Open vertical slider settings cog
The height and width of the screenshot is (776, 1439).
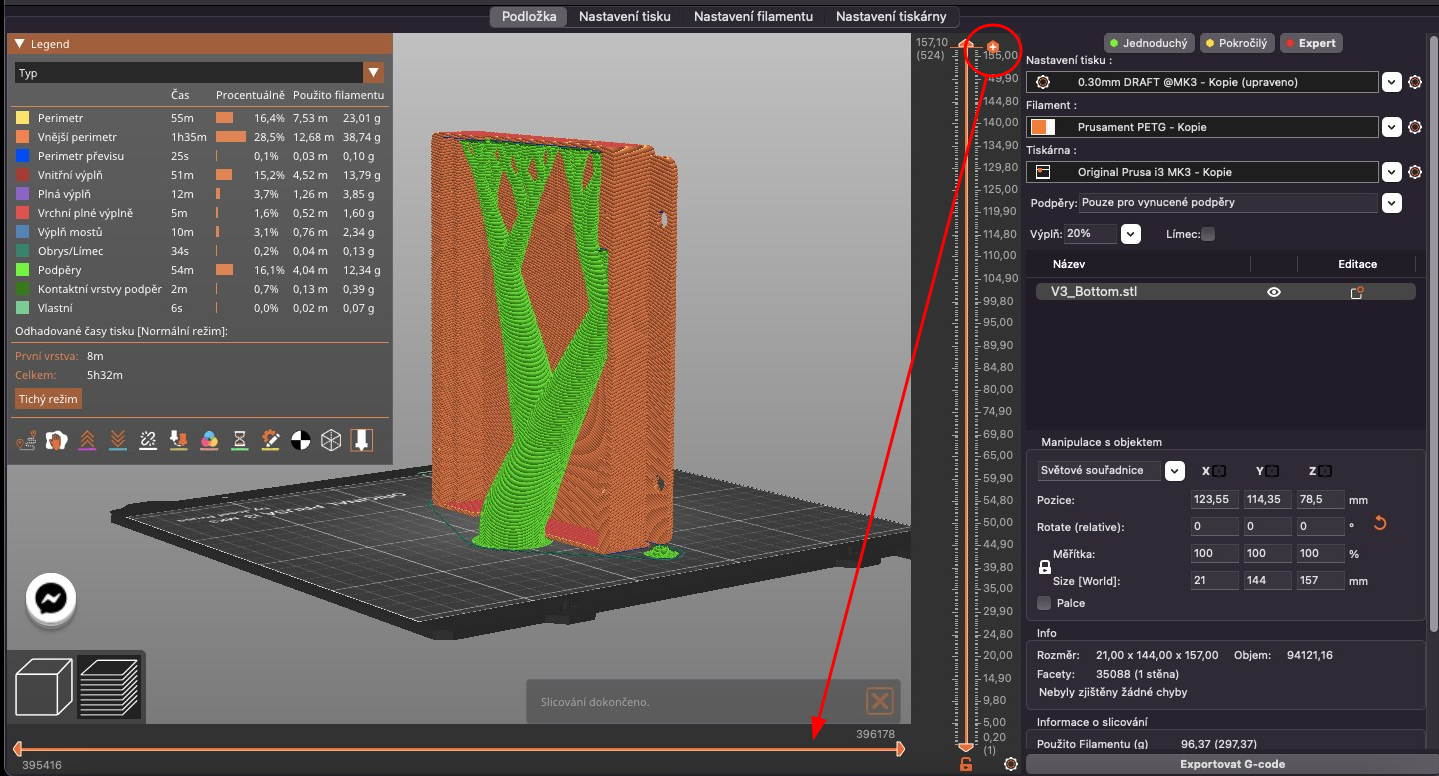(1011, 764)
